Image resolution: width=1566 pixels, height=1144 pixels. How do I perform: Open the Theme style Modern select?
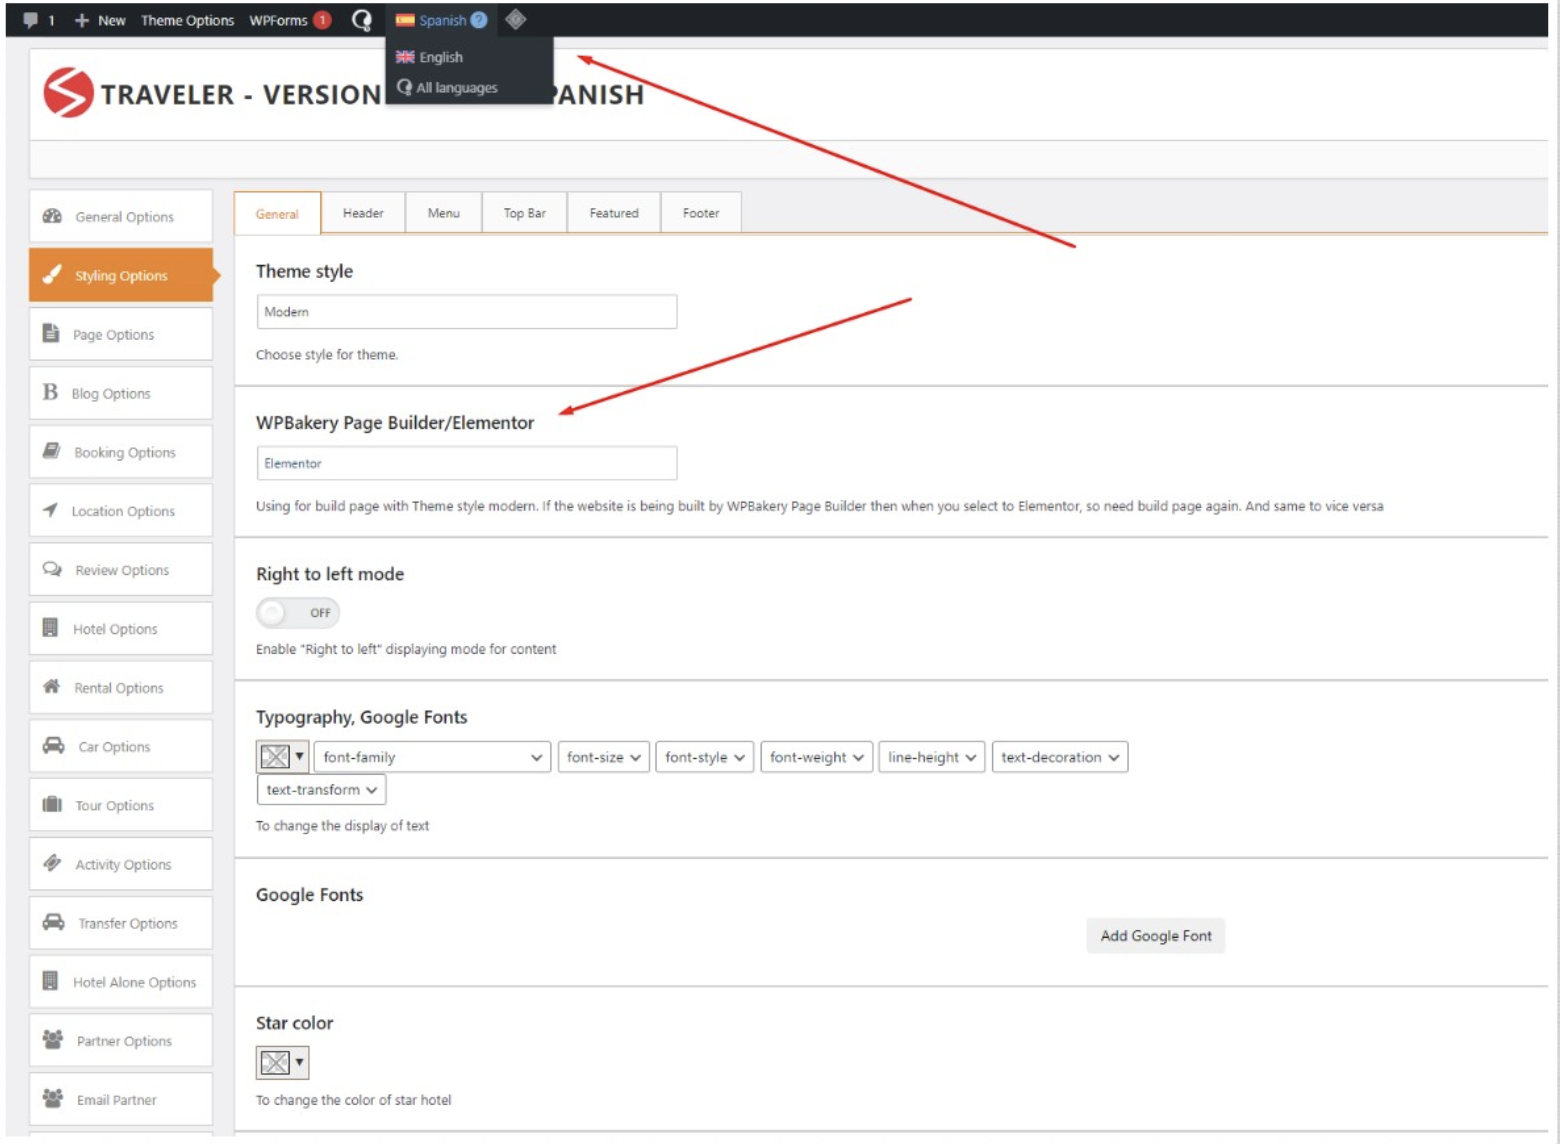[466, 312]
